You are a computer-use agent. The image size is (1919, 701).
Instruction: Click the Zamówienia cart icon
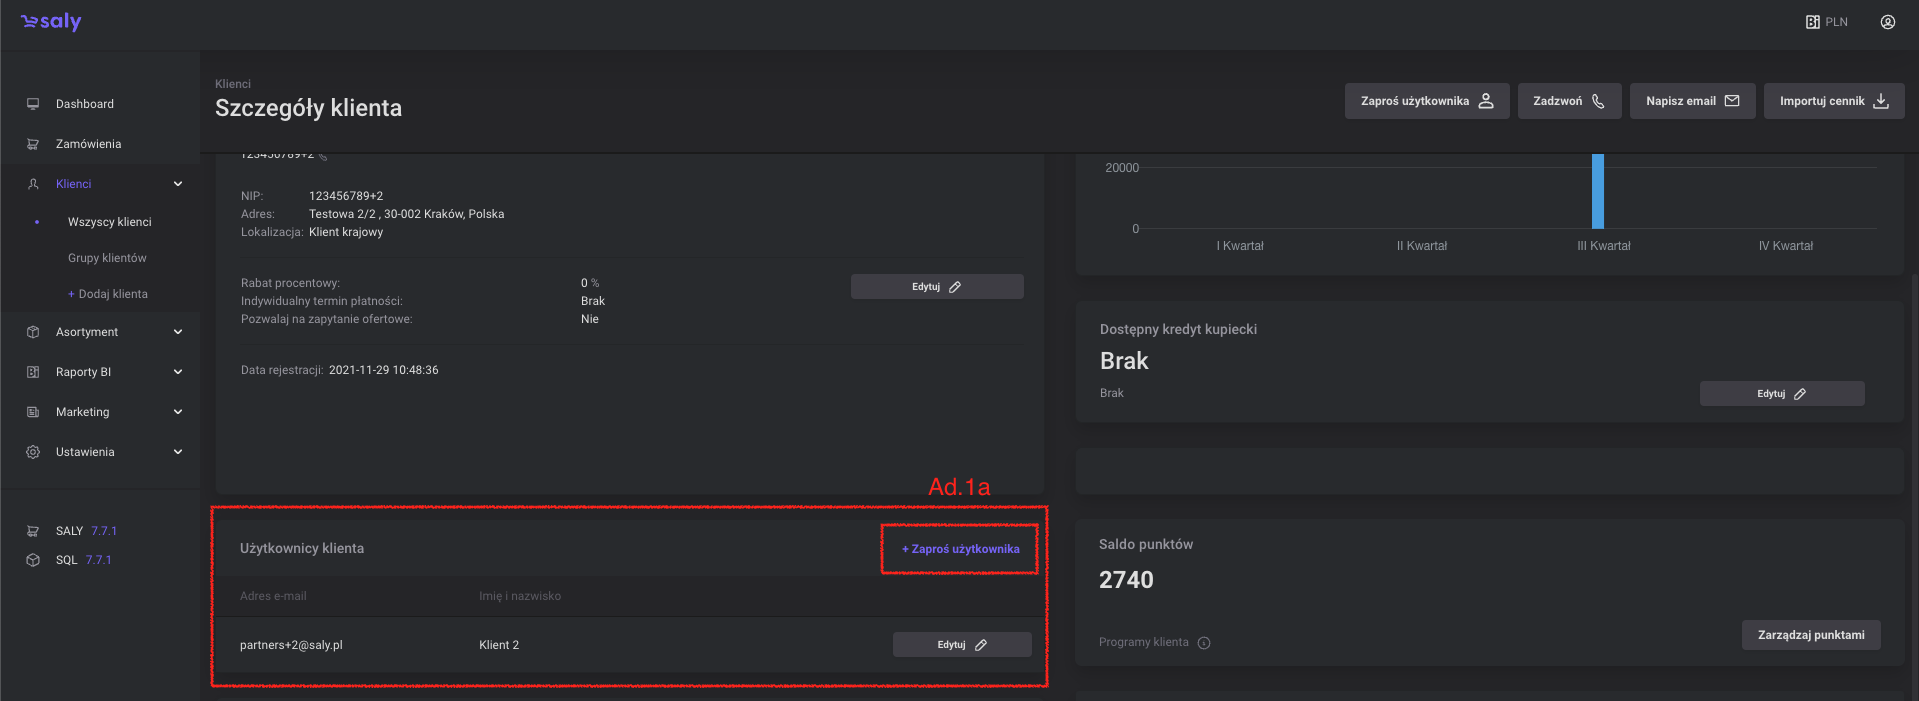(x=33, y=144)
